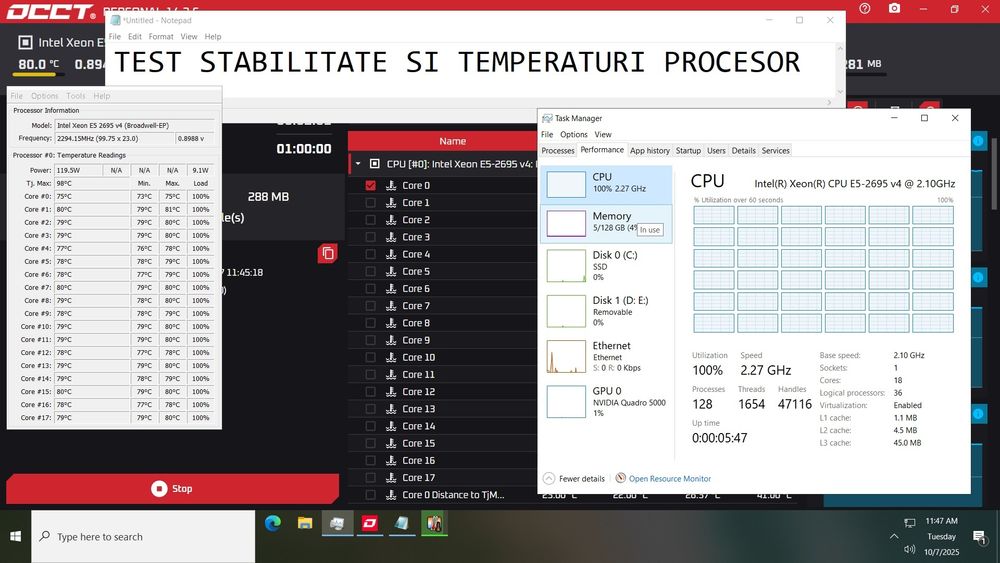Switch to Details tab in Task Manager
Screen dimensions: 1000x563
[743, 150]
